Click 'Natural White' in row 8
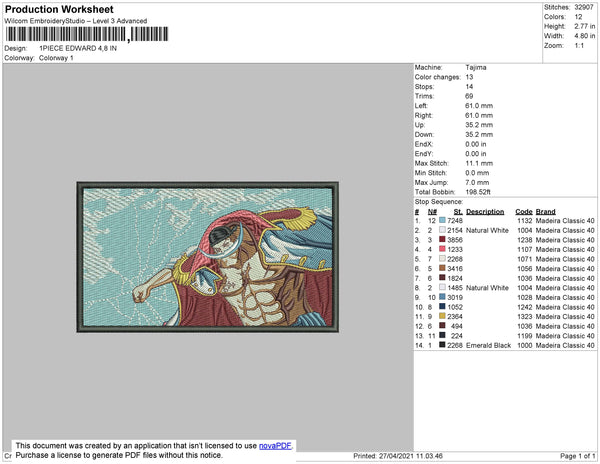Image resolution: width=600 pixels, height=464 pixels. pyautogui.click(x=487, y=288)
